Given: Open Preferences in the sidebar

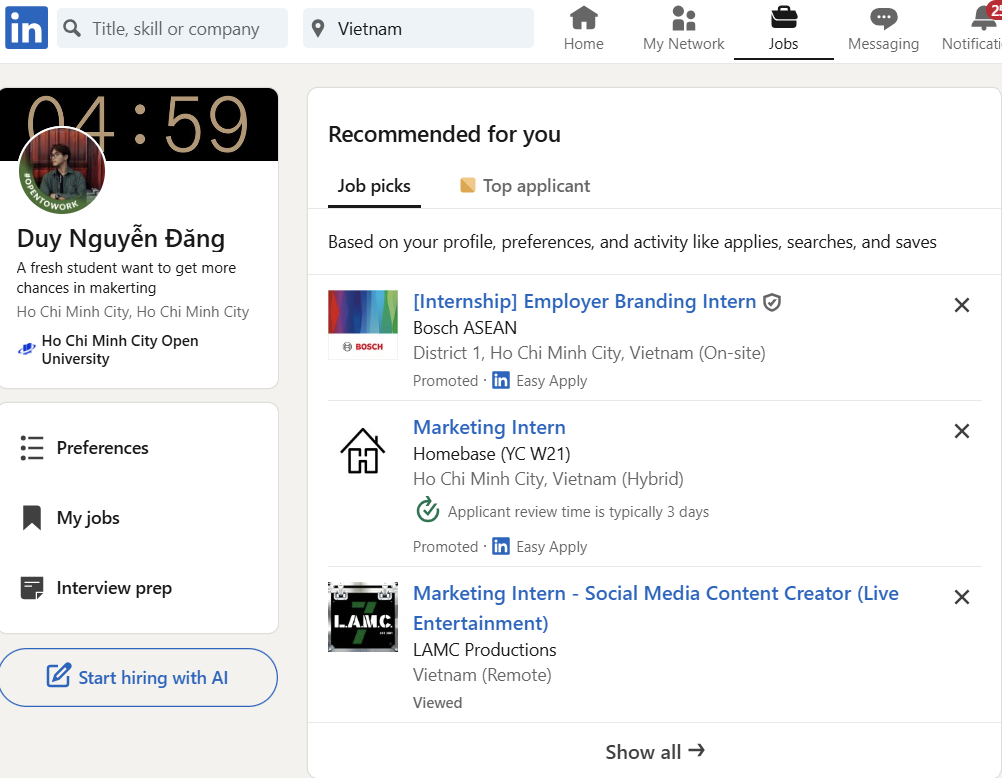Looking at the screenshot, I should 102,447.
